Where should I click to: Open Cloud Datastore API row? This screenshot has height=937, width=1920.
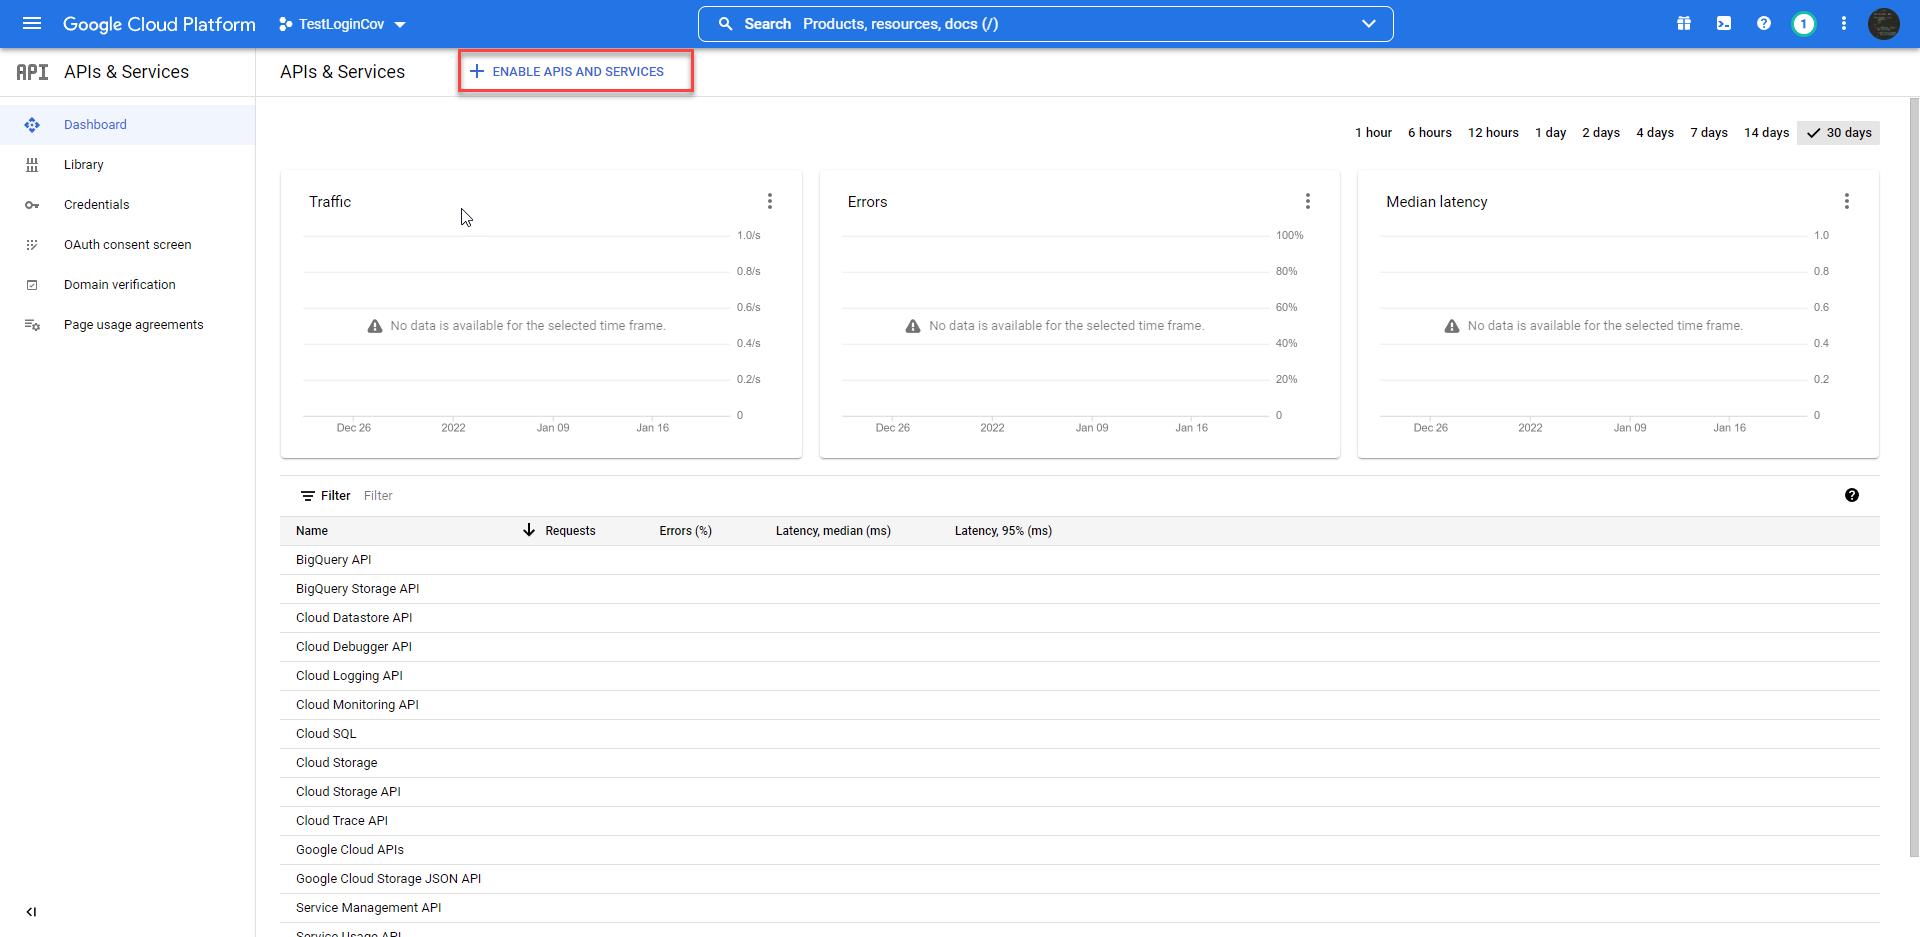click(1080, 618)
